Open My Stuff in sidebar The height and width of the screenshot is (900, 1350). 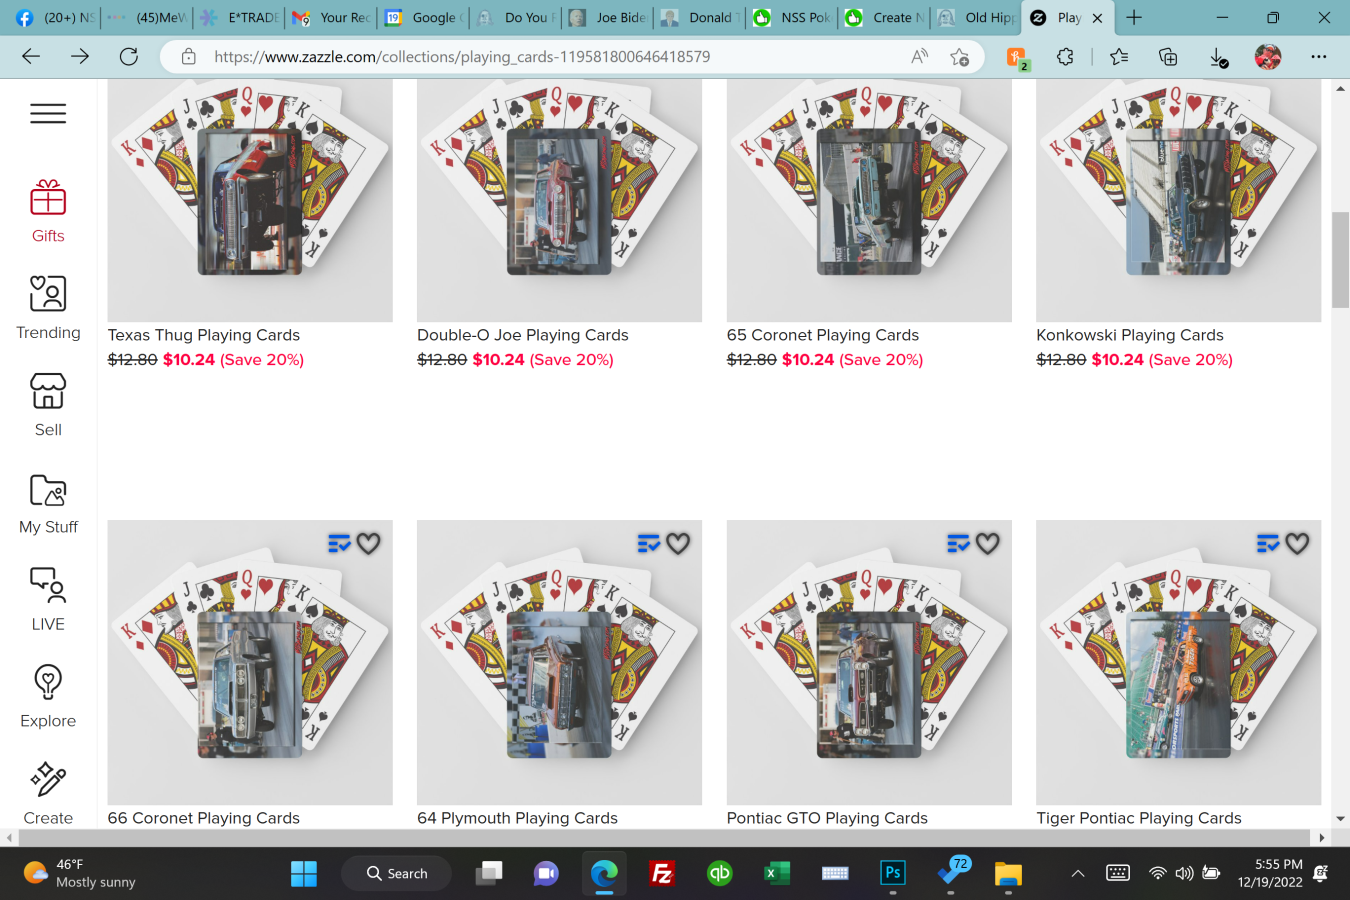pos(48,503)
